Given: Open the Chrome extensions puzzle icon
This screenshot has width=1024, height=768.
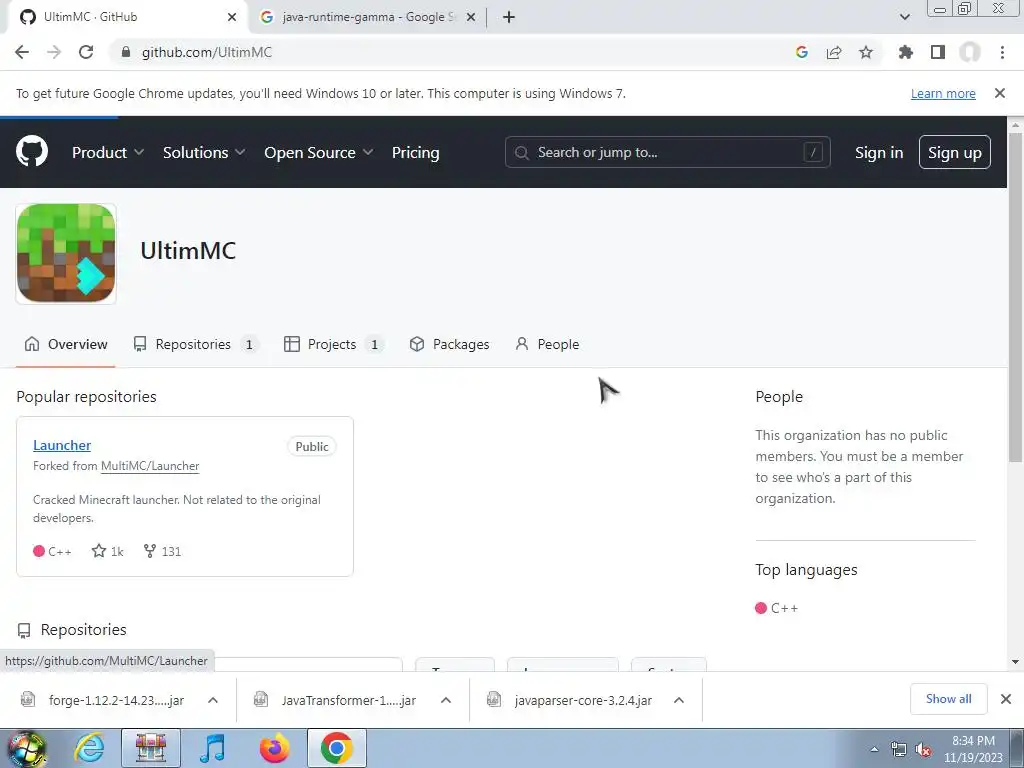Looking at the screenshot, I should 906,52.
